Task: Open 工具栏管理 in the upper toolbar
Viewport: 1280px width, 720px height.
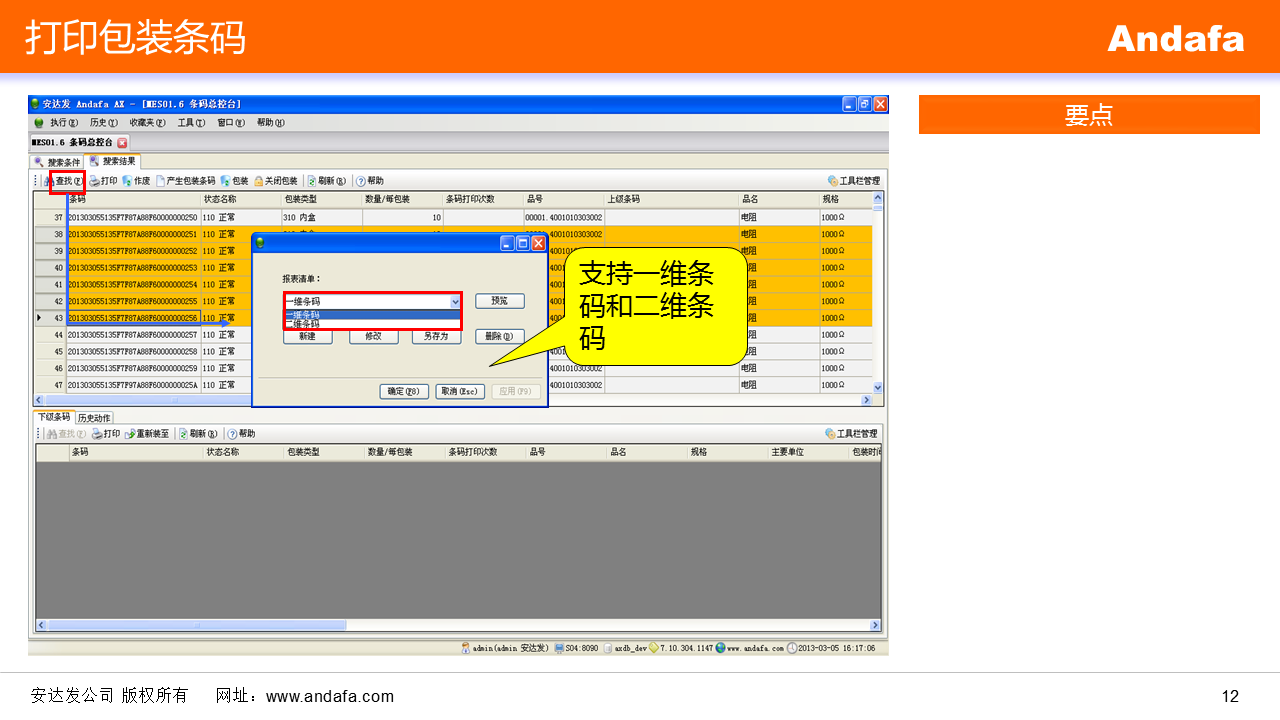Action: (853, 181)
